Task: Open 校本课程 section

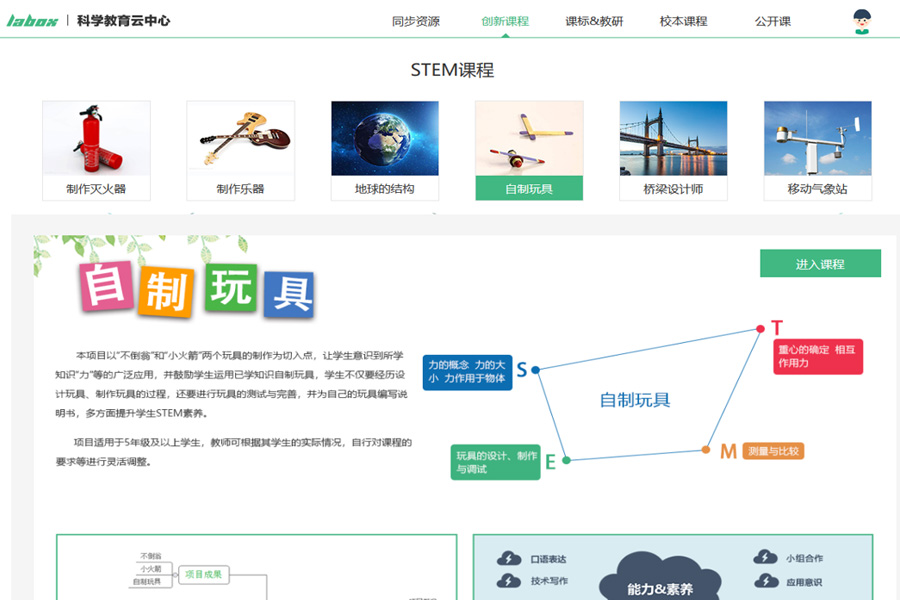Action: 684,21
